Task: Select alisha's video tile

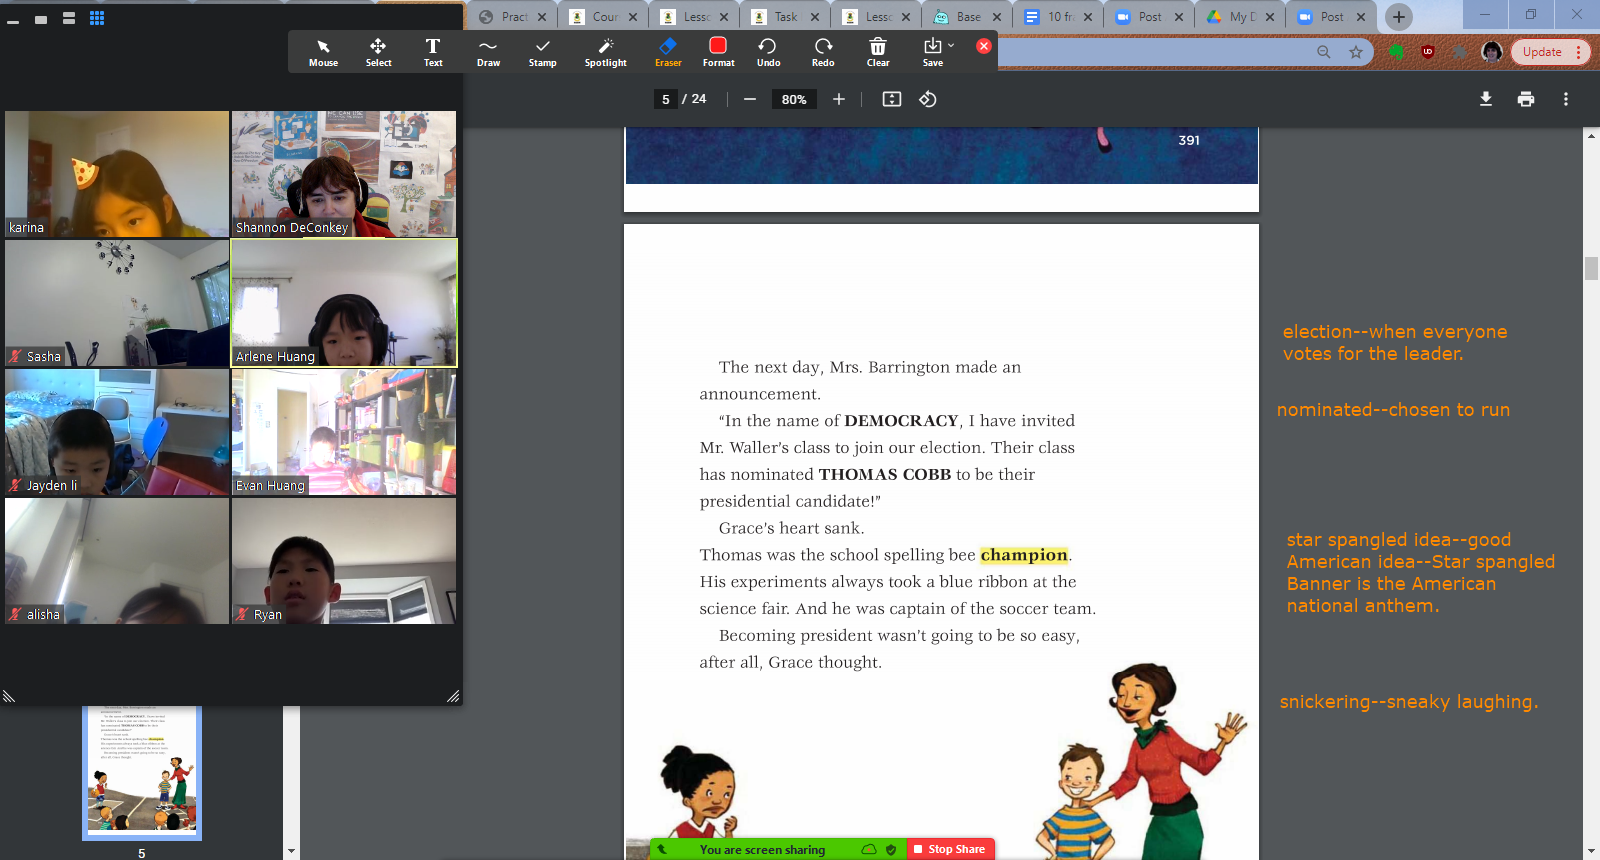Action: click(x=117, y=561)
